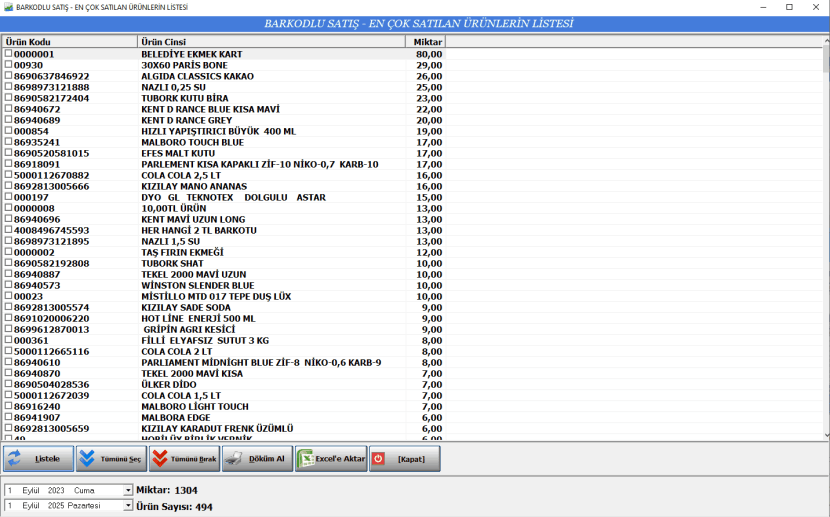
Task: Close the window with [Kapat] button
Action: (405, 459)
